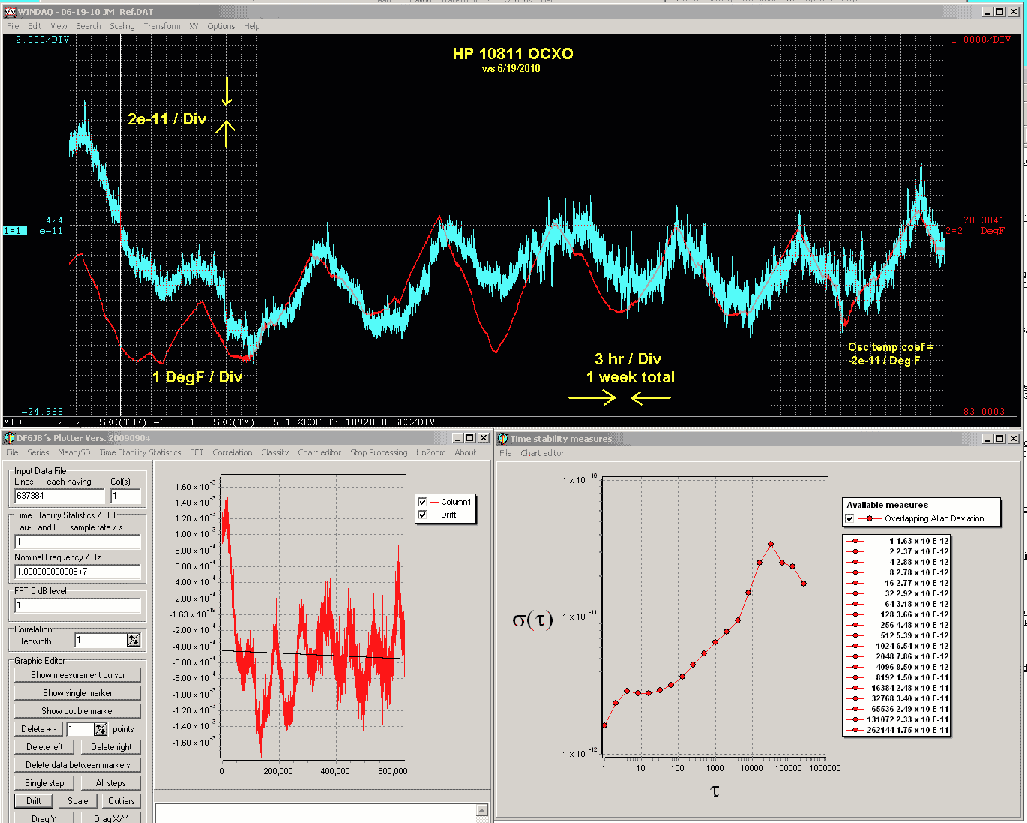Open the About menu in Plotter
The width and height of the screenshot is (1027, 823).
point(465,452)
